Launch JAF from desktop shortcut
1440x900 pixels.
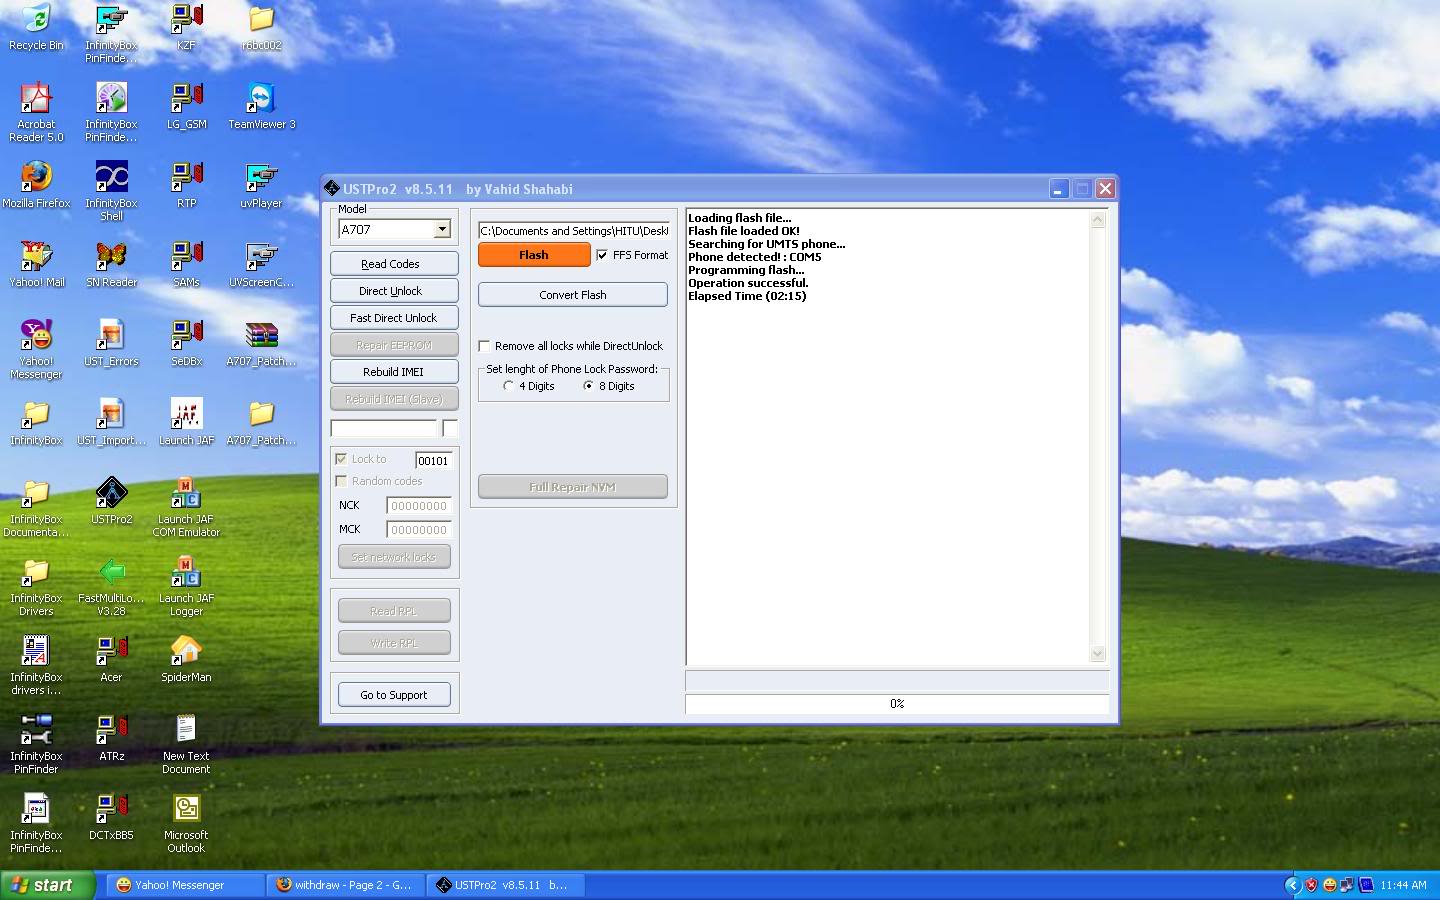(186, 415)
